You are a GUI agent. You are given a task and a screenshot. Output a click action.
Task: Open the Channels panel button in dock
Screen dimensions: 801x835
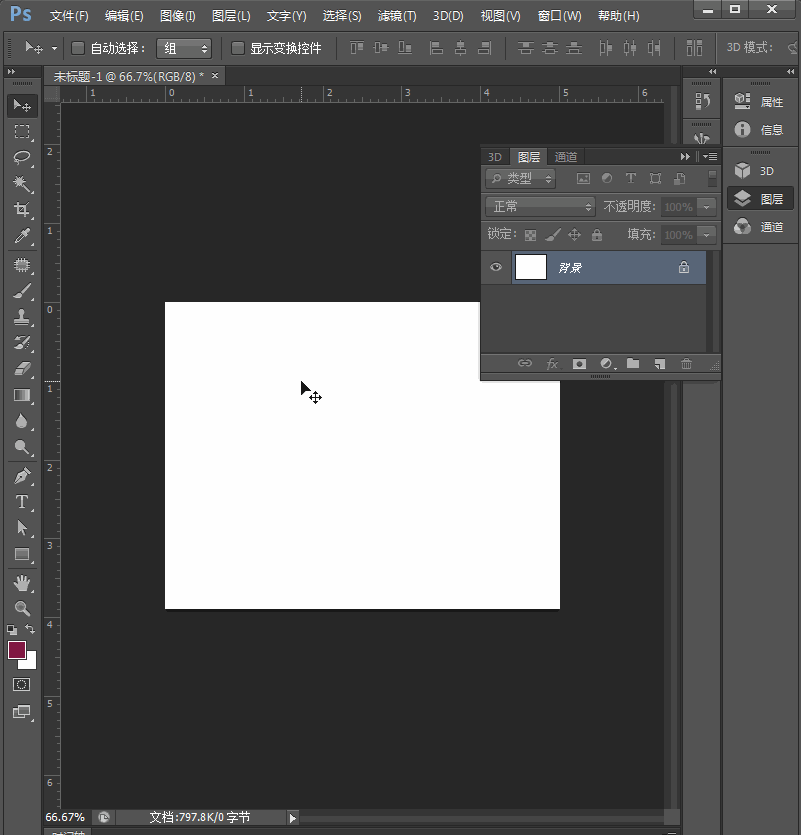(x=760, y=227)
